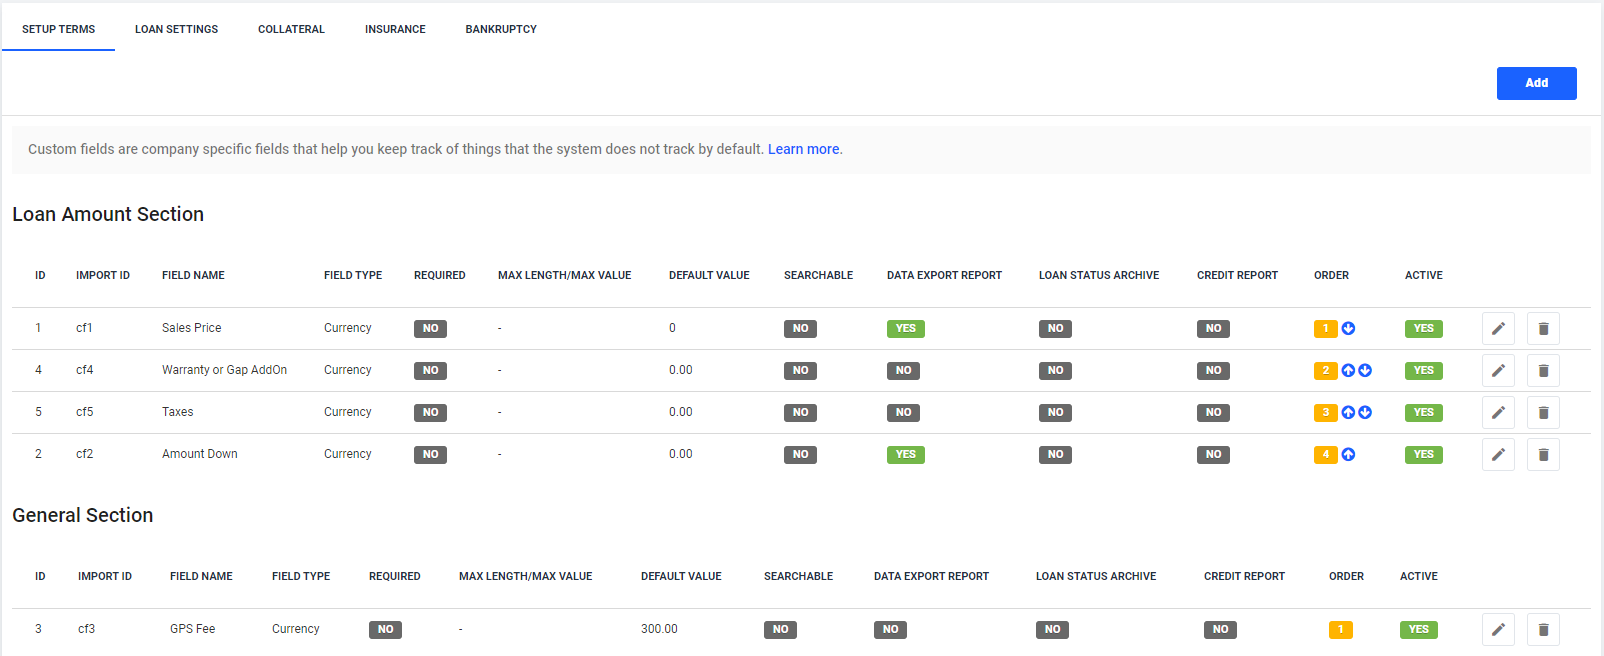Image resolution: width=1604 pixels, height=656 pixels.
Task: Move Warranty or Gap AddOn down
Action: (x=1365, y=370)
